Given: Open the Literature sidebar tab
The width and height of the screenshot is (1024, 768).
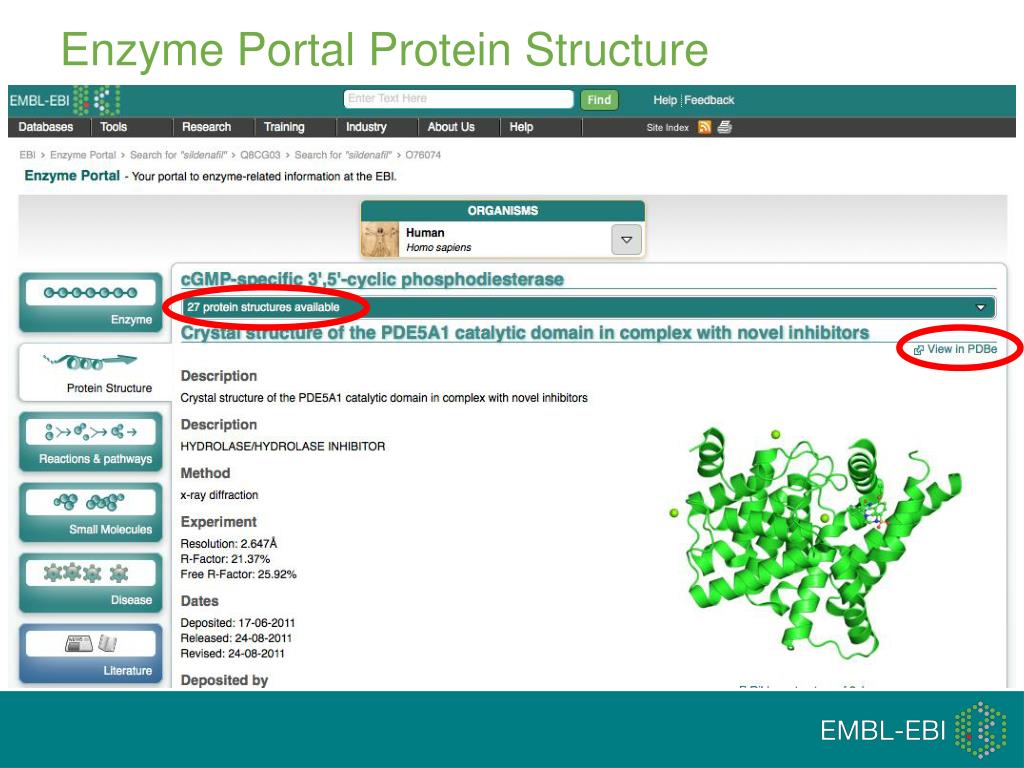Looking at the screenshot, I should (91, 654).
